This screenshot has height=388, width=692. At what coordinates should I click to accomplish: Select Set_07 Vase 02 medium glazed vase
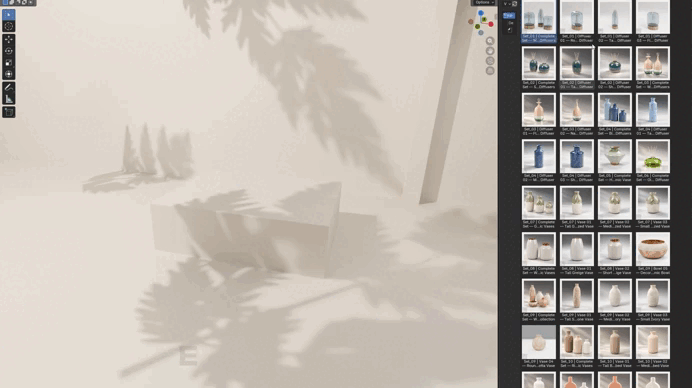615,207
